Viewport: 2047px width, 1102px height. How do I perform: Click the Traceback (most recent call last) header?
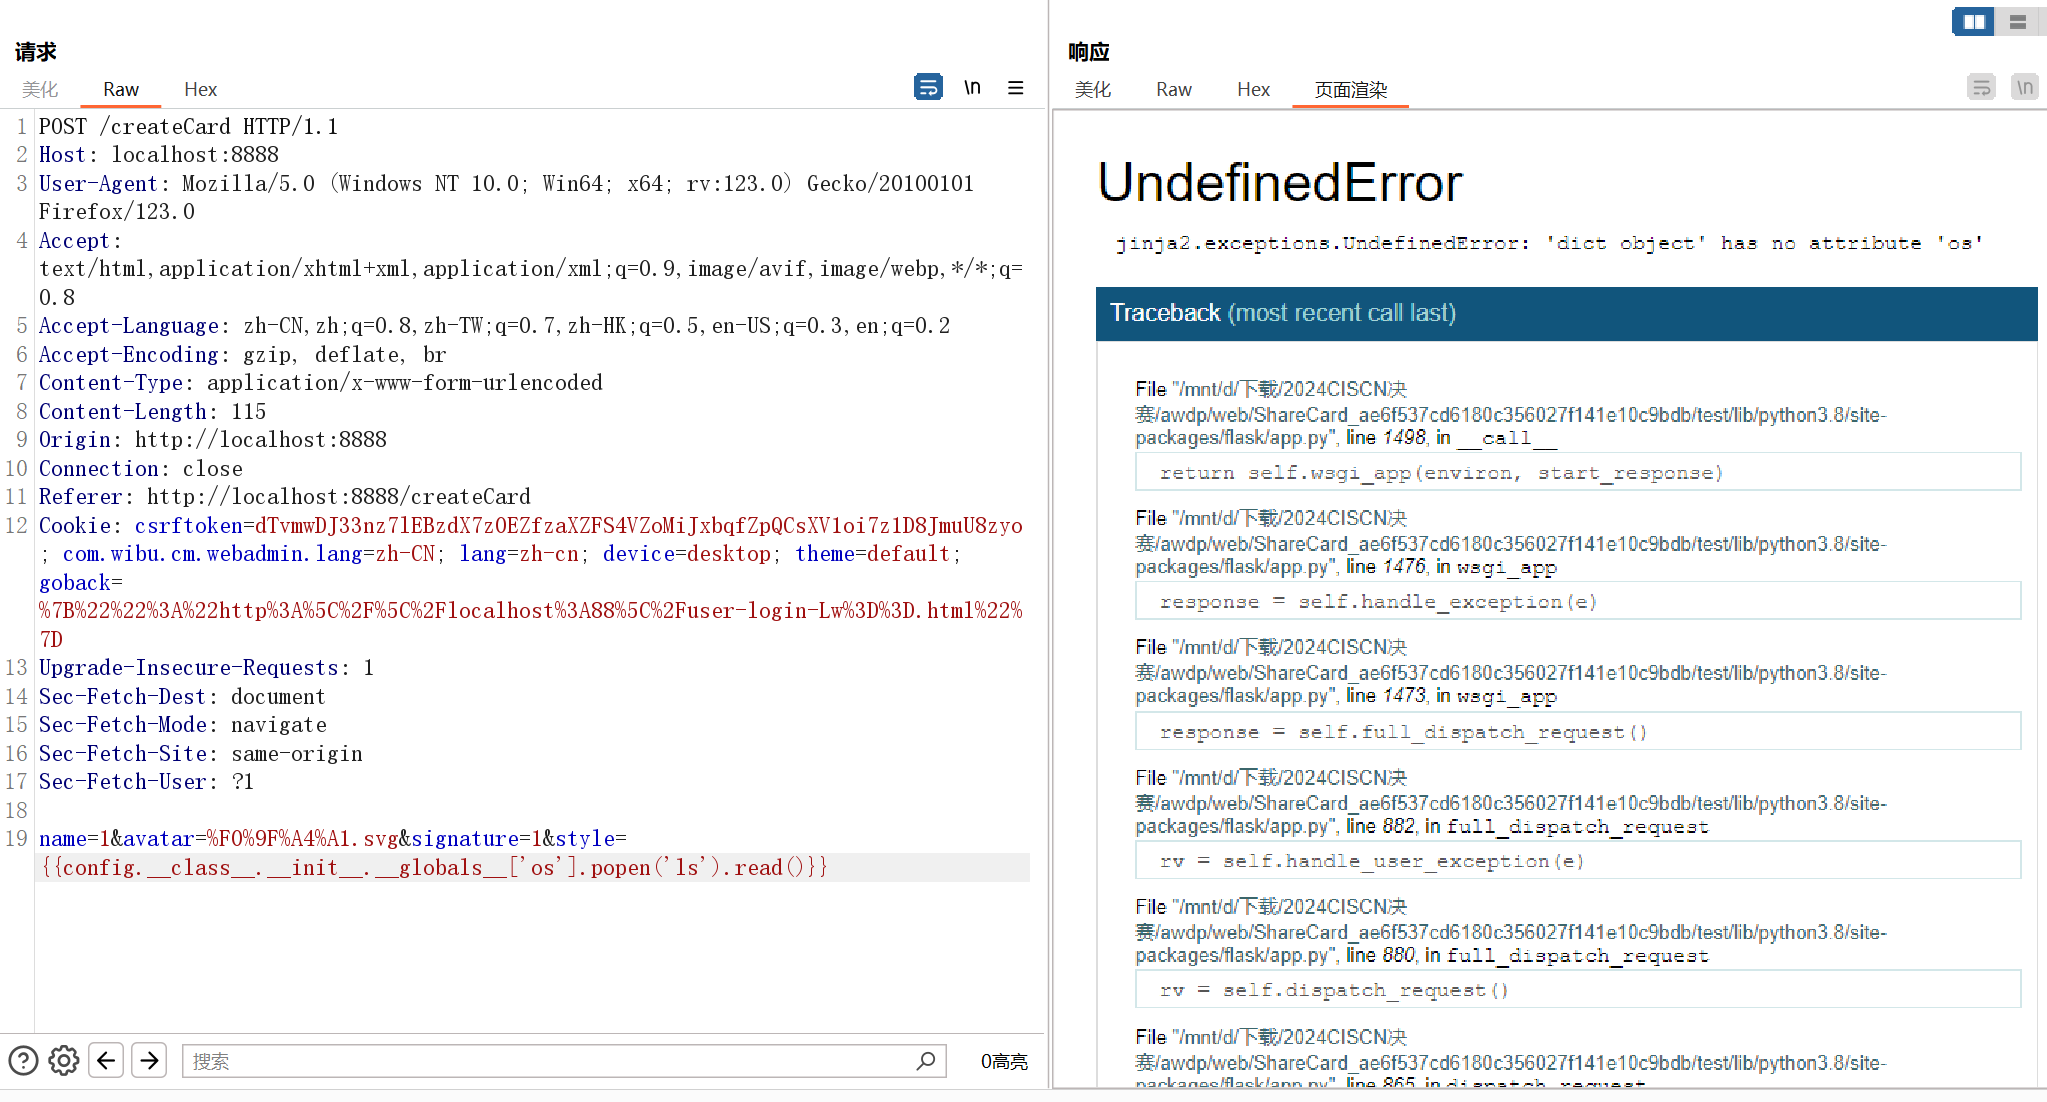tap(1566, 313)
